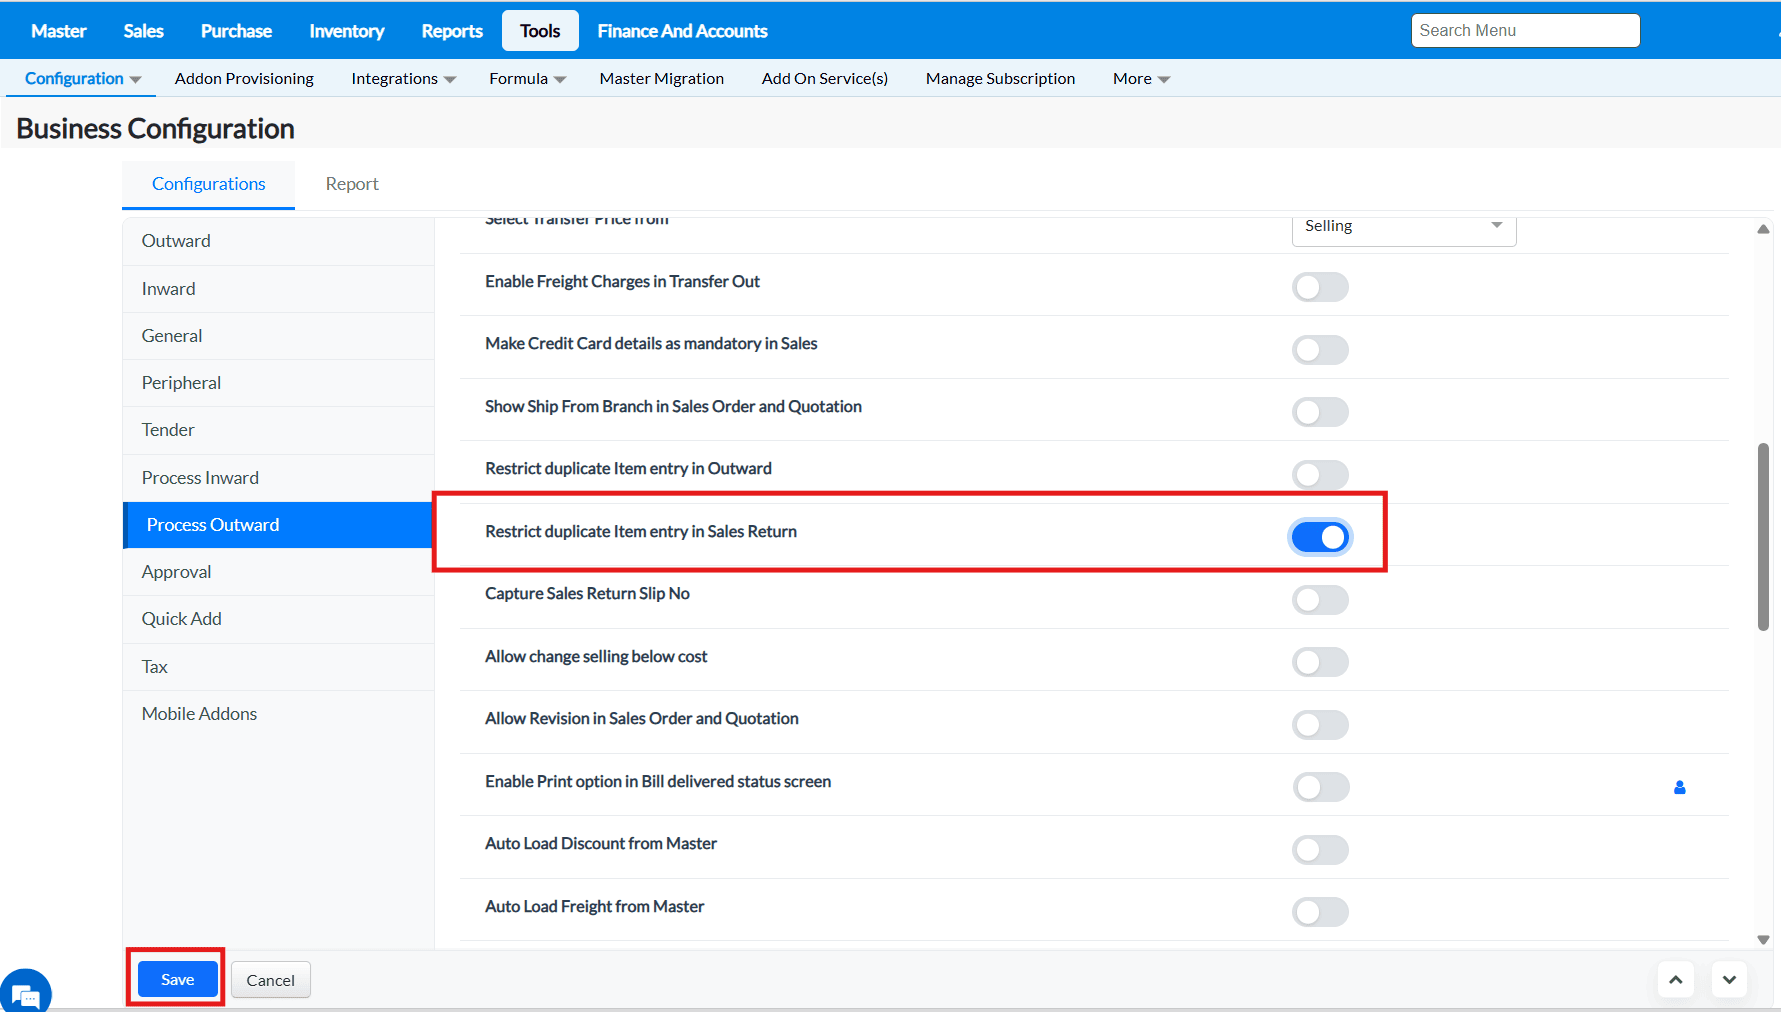Click the vertical scrollbar thumb
The width and height of the screenshot is (1781, 1012).
click(x=1763, y=537)
